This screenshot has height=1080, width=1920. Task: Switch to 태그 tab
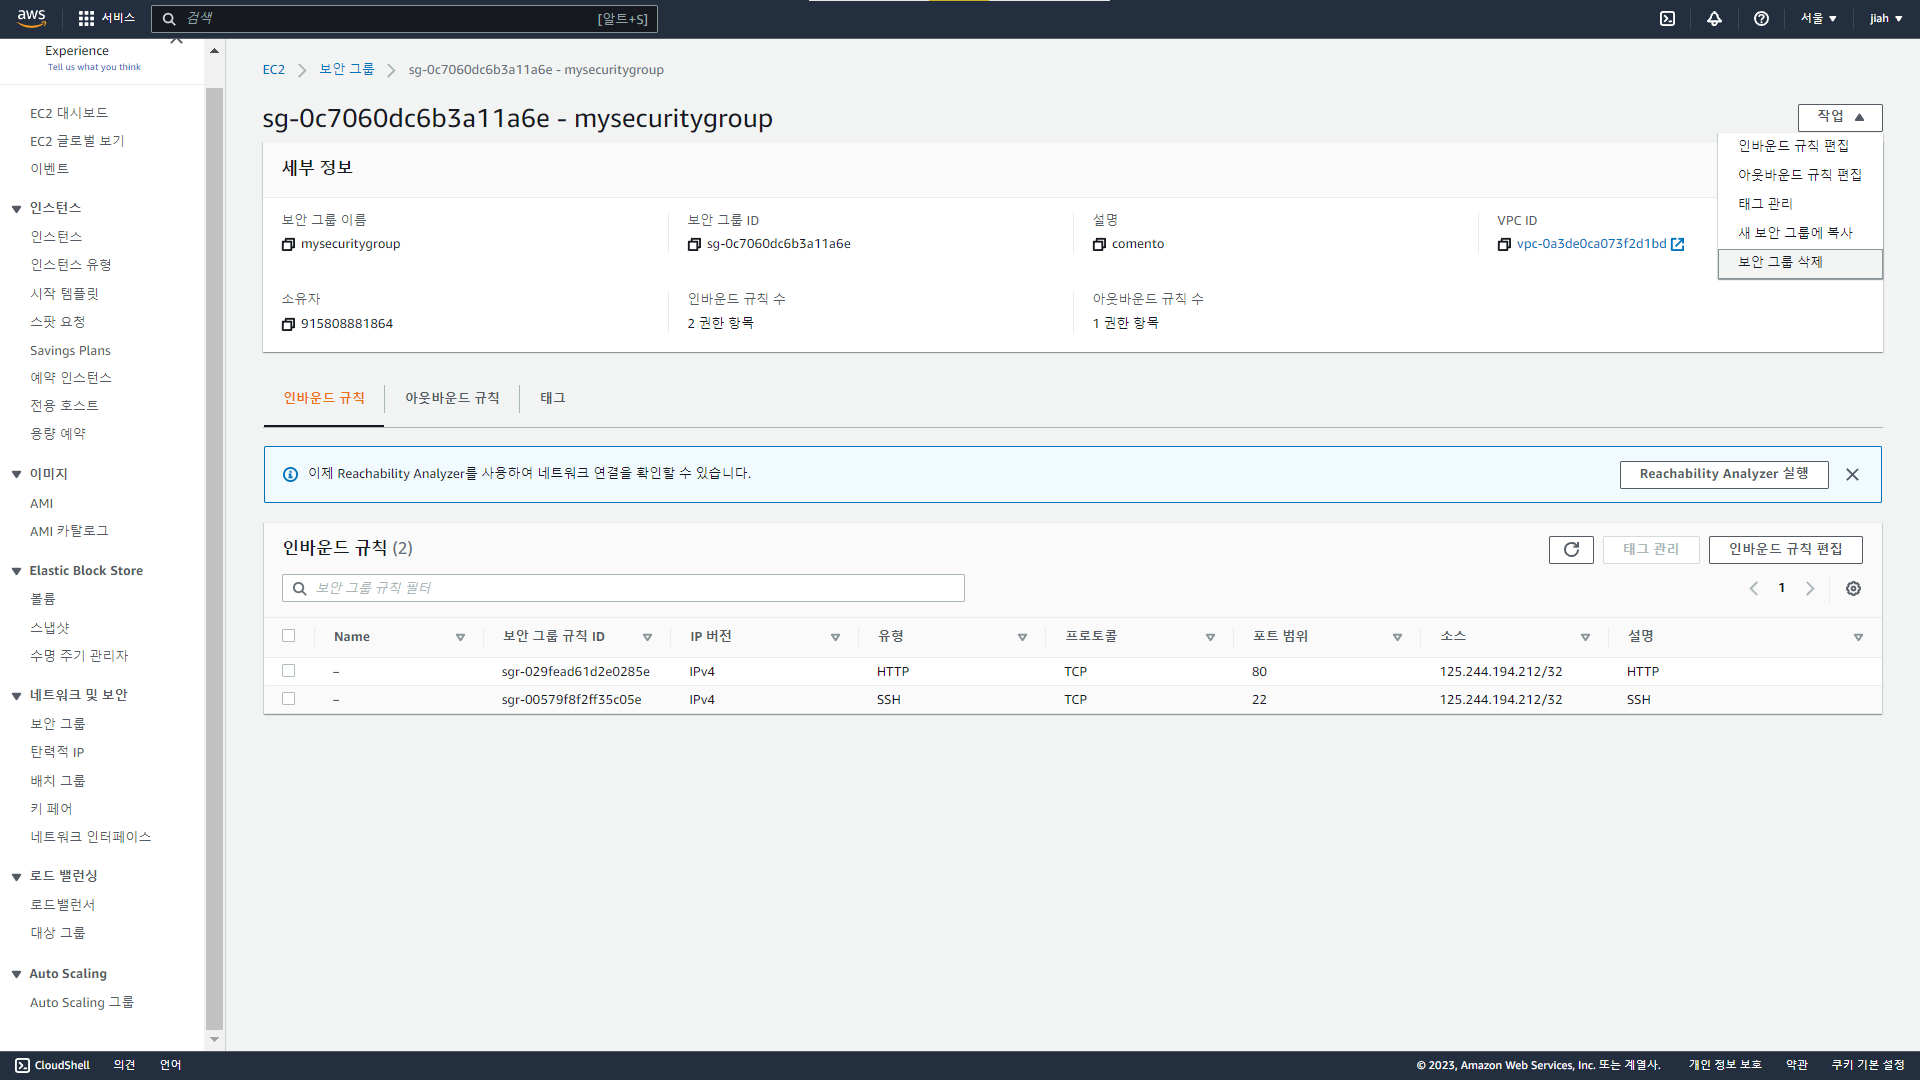point(553,398)
